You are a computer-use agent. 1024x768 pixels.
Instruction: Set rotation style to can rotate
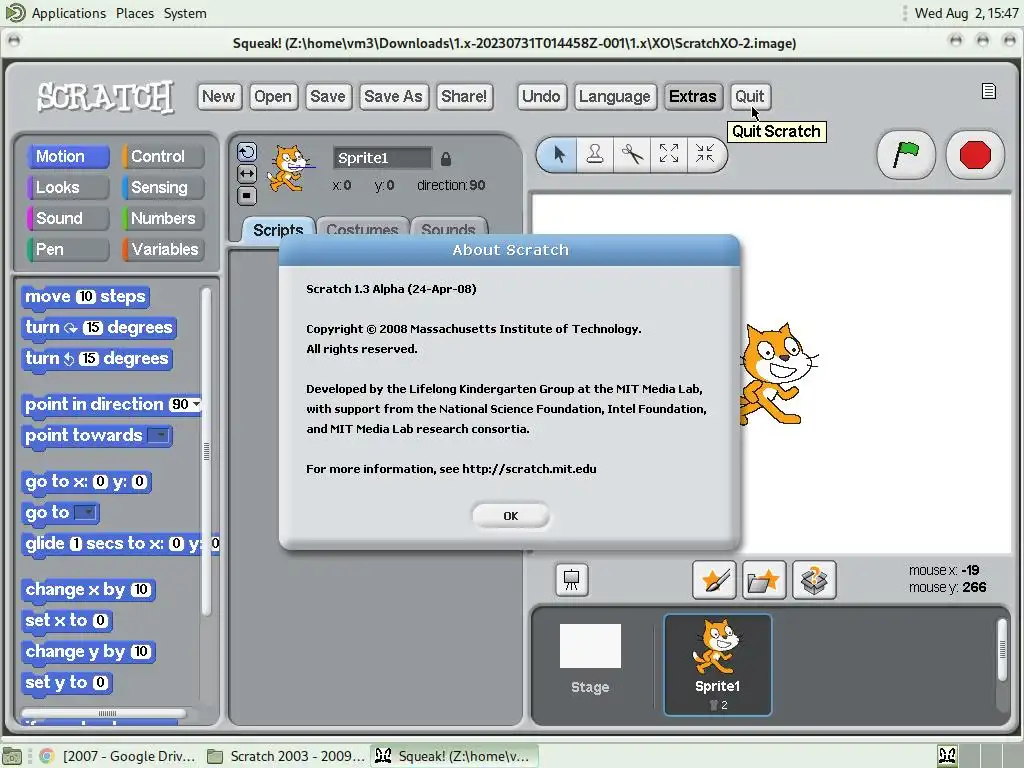point(246,153)
